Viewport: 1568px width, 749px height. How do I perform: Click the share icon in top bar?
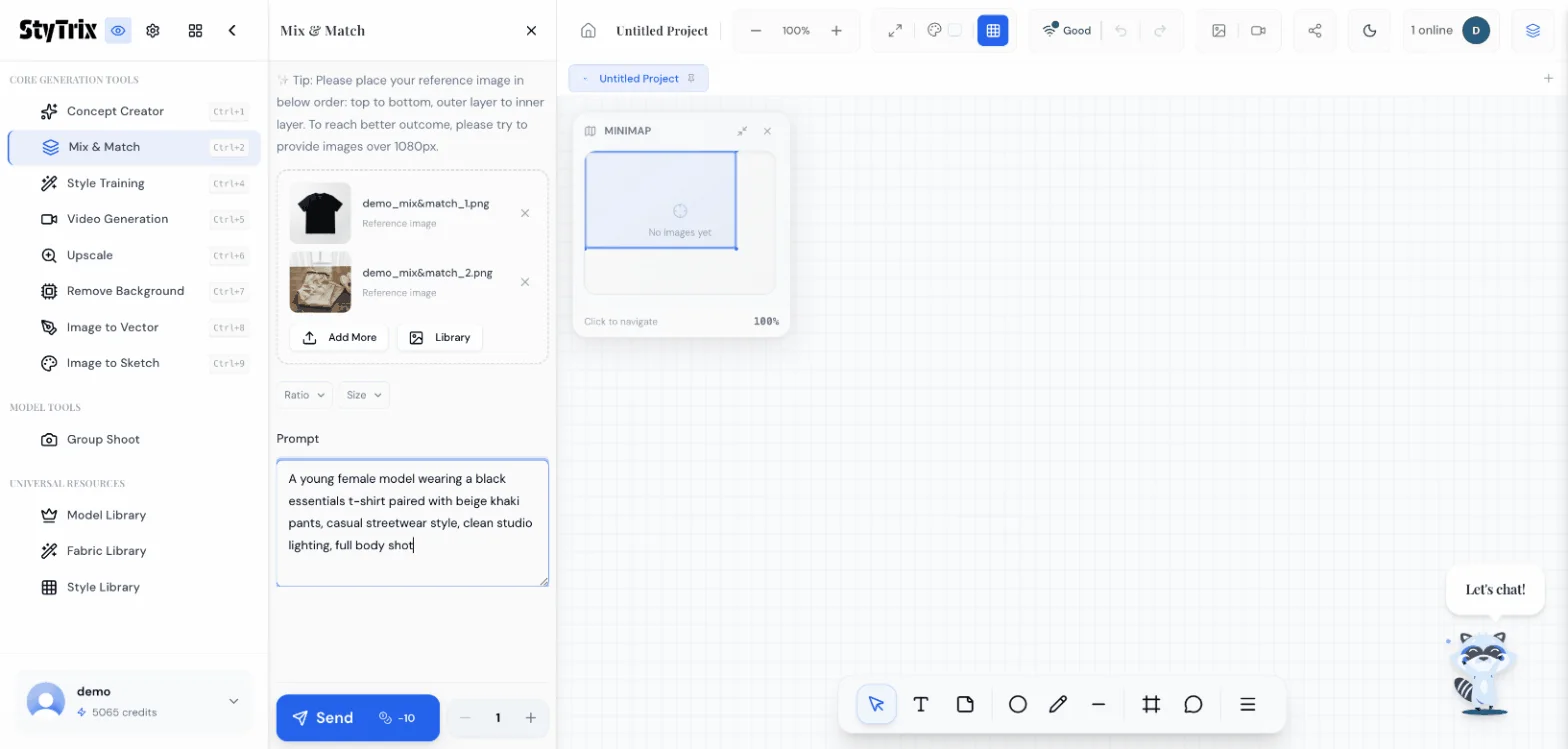(1314, 30)
